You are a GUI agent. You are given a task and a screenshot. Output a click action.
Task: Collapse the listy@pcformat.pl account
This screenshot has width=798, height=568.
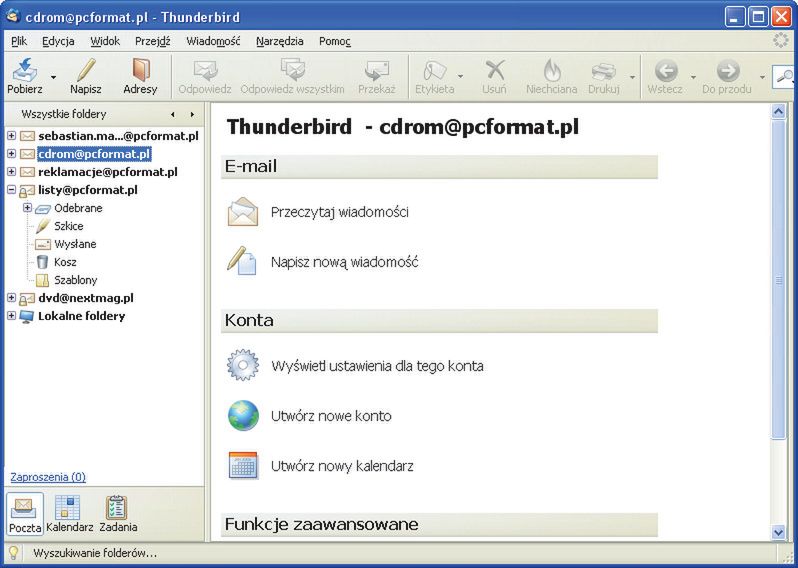11,190
